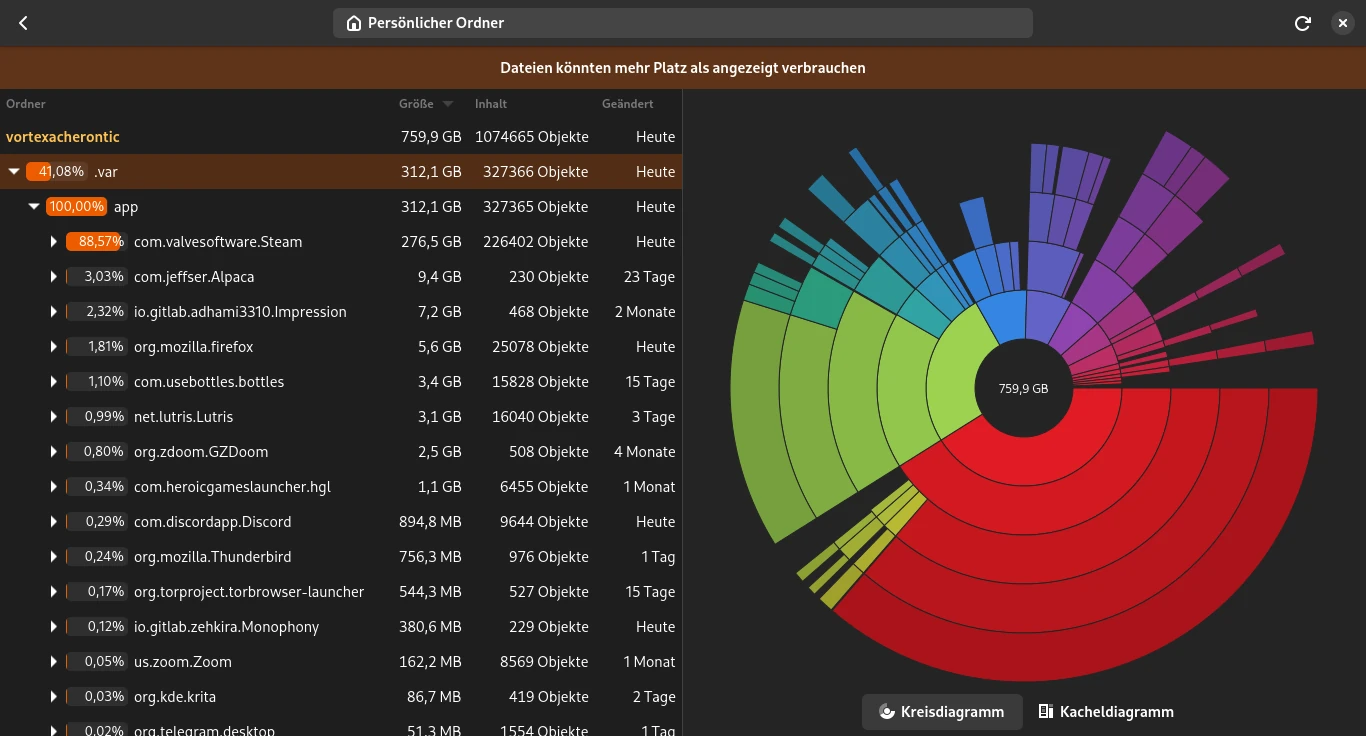Collapse the app folder
The image size is (1366, 736).
coord(34,207)
